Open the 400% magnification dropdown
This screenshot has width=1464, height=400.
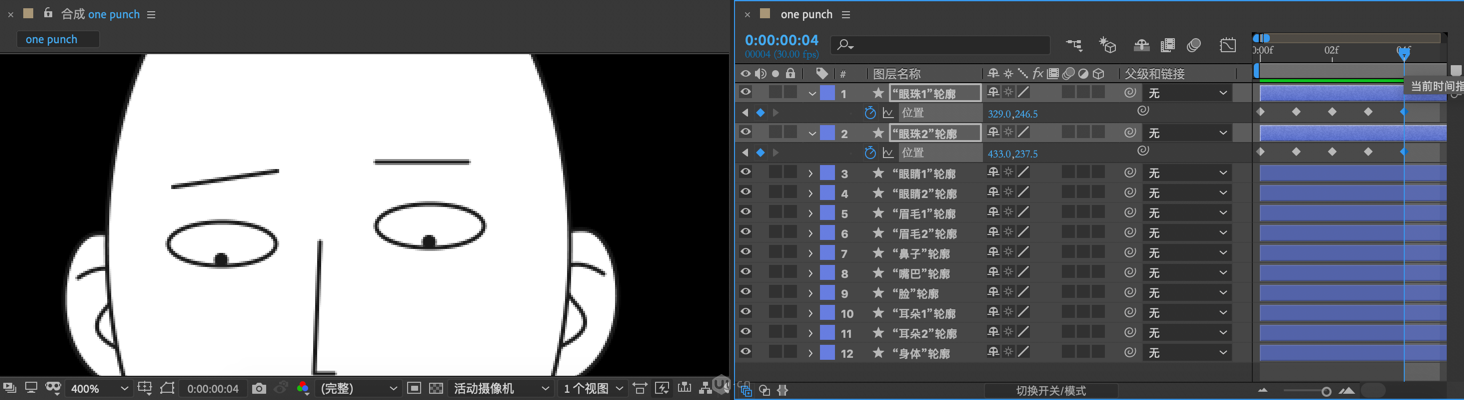pyautogui.click(x=99, y=388)
